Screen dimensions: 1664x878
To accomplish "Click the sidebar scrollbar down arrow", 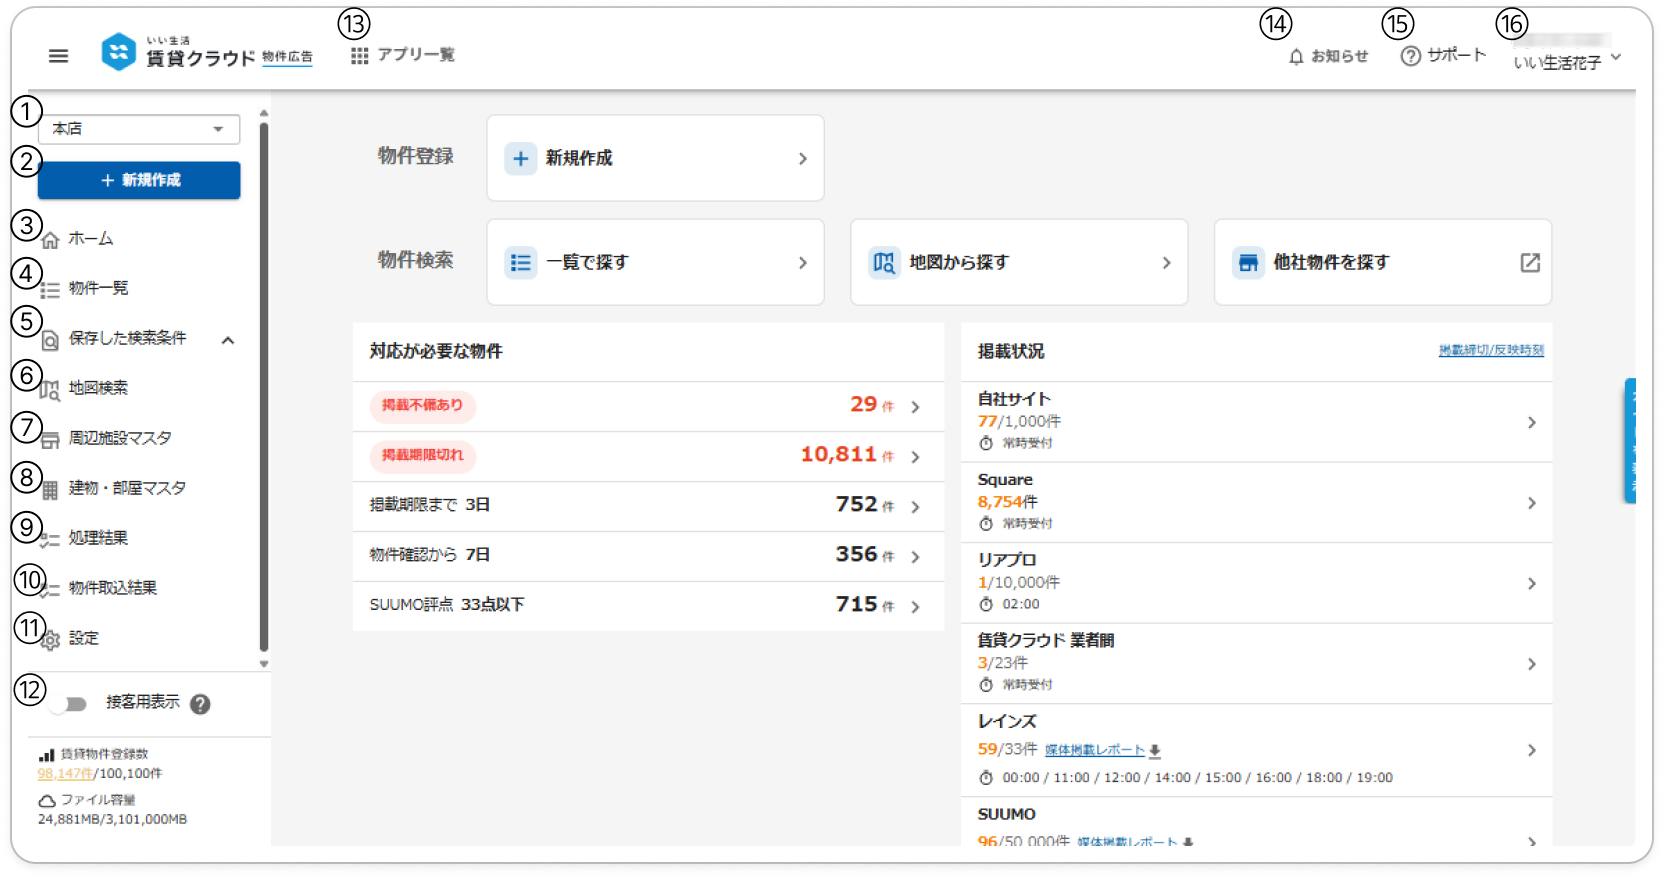I will [264, 663].
